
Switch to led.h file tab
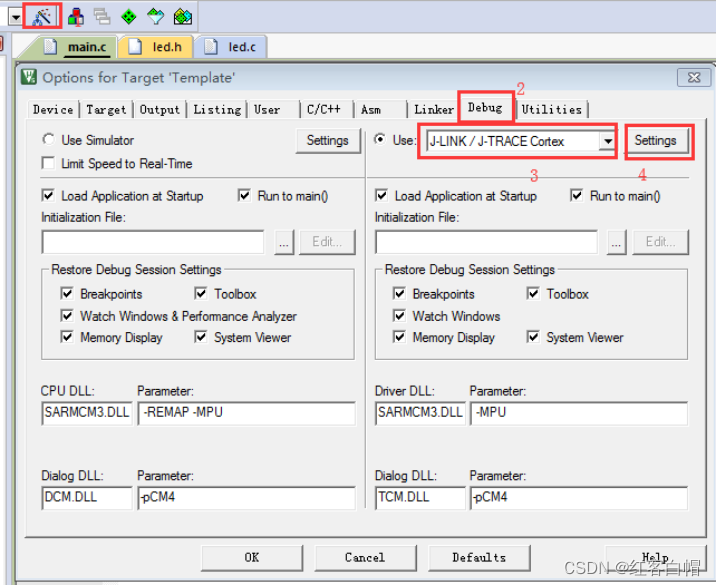point(156,47)
